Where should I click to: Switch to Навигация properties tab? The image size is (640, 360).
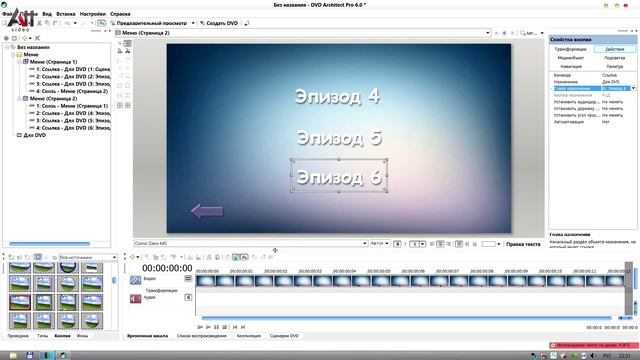[x=571, y=66]
